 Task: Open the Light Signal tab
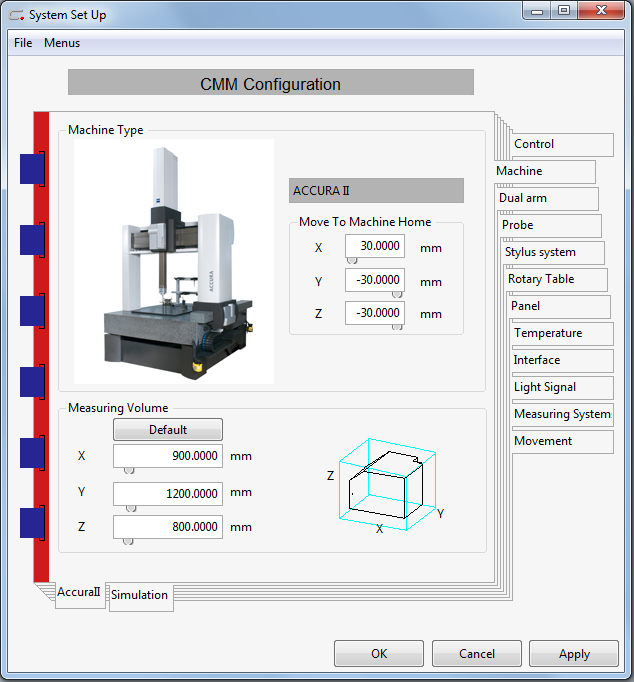pyautogui.click(x=563, y=387)
